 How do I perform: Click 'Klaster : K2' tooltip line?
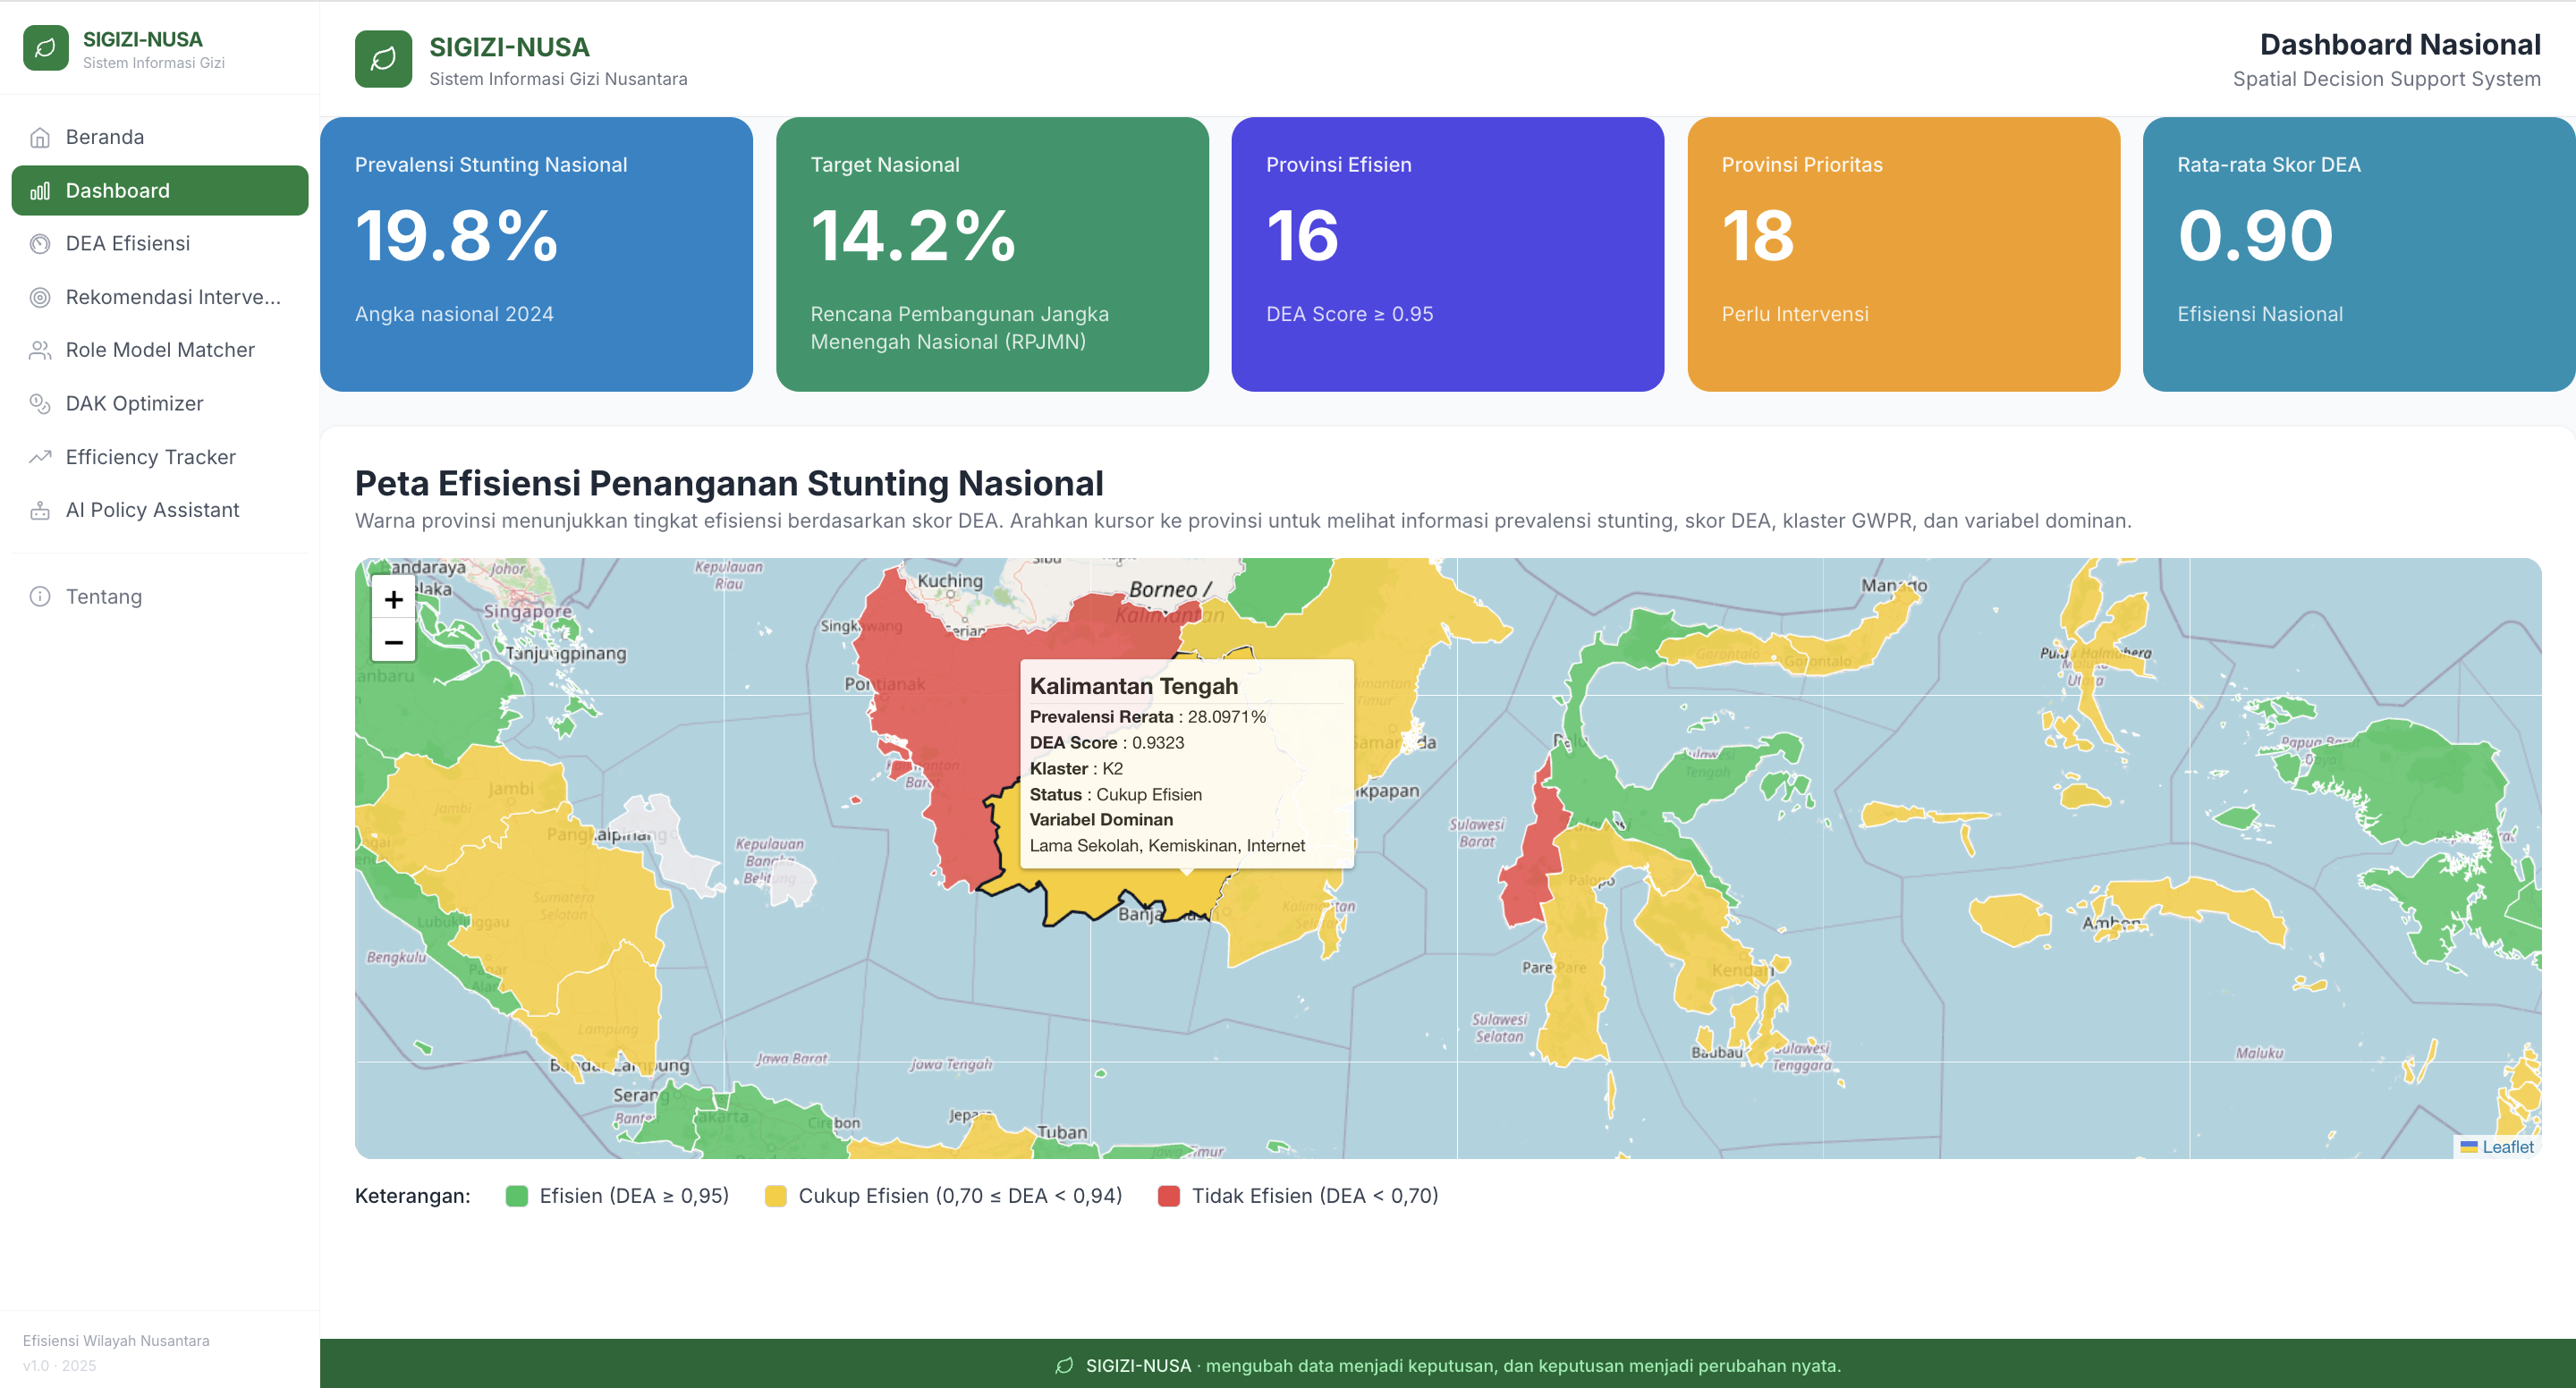click(1076, 769)
